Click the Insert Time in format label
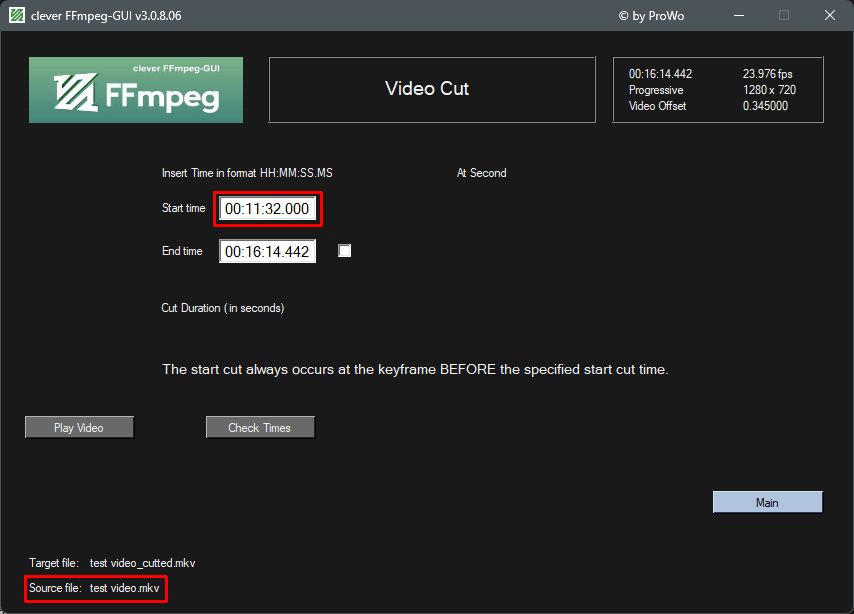Viewport: 854px width, 614px height. point(247,173)
